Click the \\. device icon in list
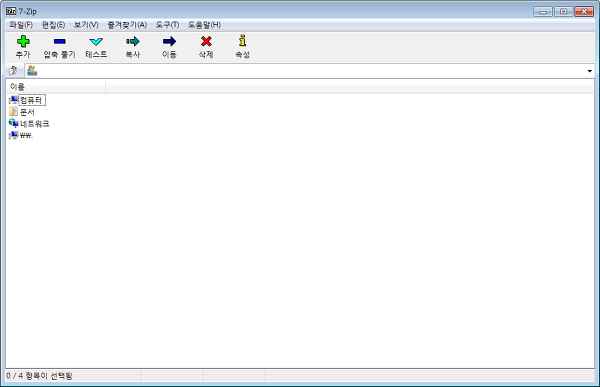 coord(13,135)
